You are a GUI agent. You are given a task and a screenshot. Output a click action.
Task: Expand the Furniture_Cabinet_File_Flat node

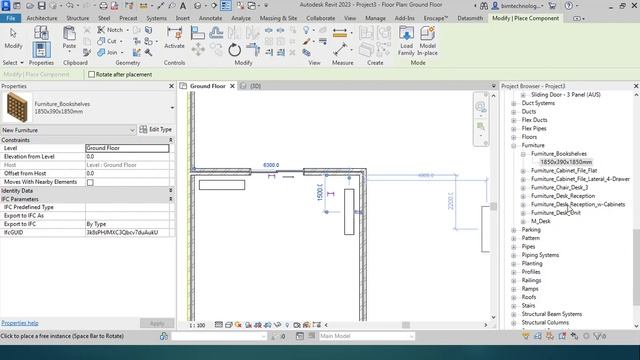pyautogui.click(x=523, y=171)
